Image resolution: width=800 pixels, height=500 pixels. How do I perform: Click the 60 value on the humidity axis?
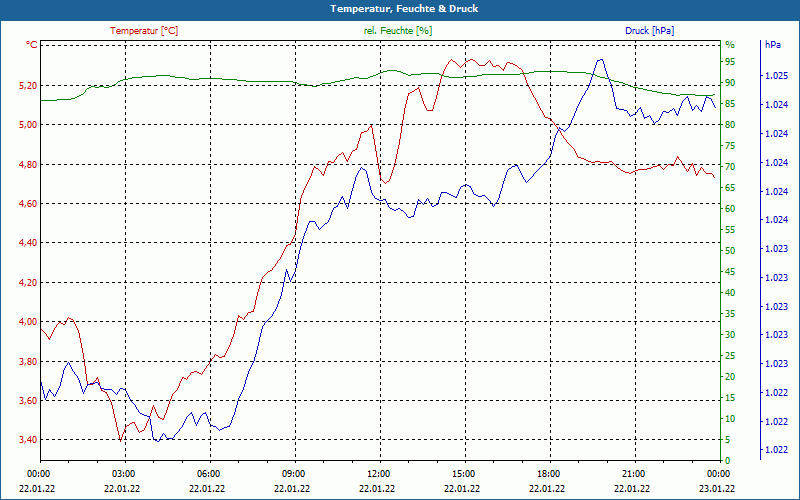click(730, 209)
